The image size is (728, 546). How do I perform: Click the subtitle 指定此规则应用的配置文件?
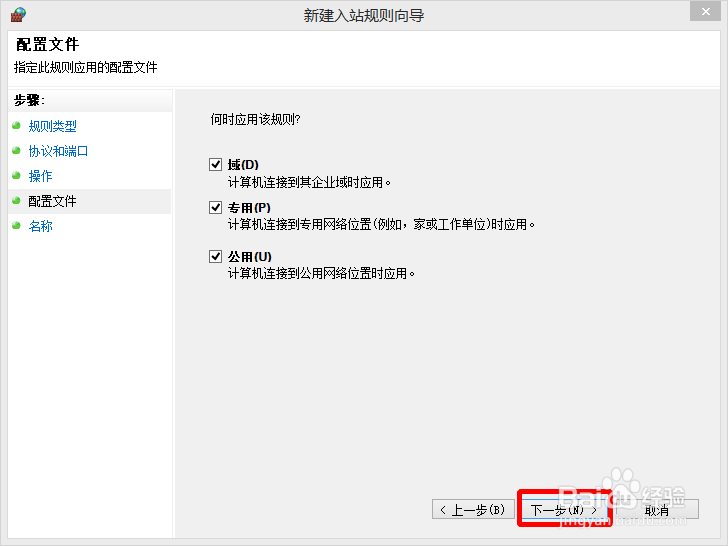pos(86,67)
